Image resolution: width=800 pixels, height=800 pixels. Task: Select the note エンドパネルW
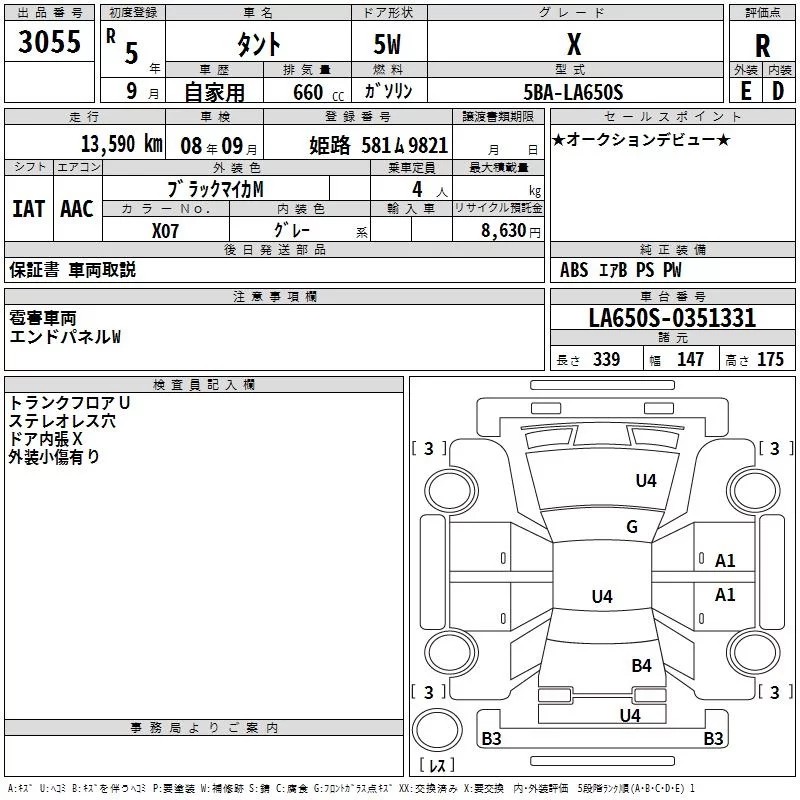pyautogui.click(x=65, y=337)
